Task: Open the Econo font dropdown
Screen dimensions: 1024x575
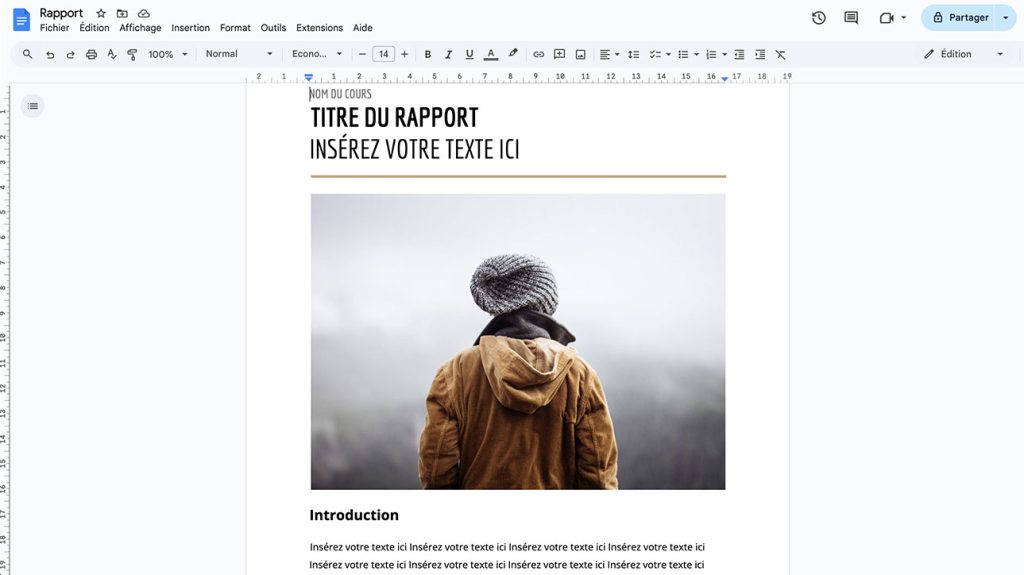Action: pyautogui.click(x=317, y=54)
